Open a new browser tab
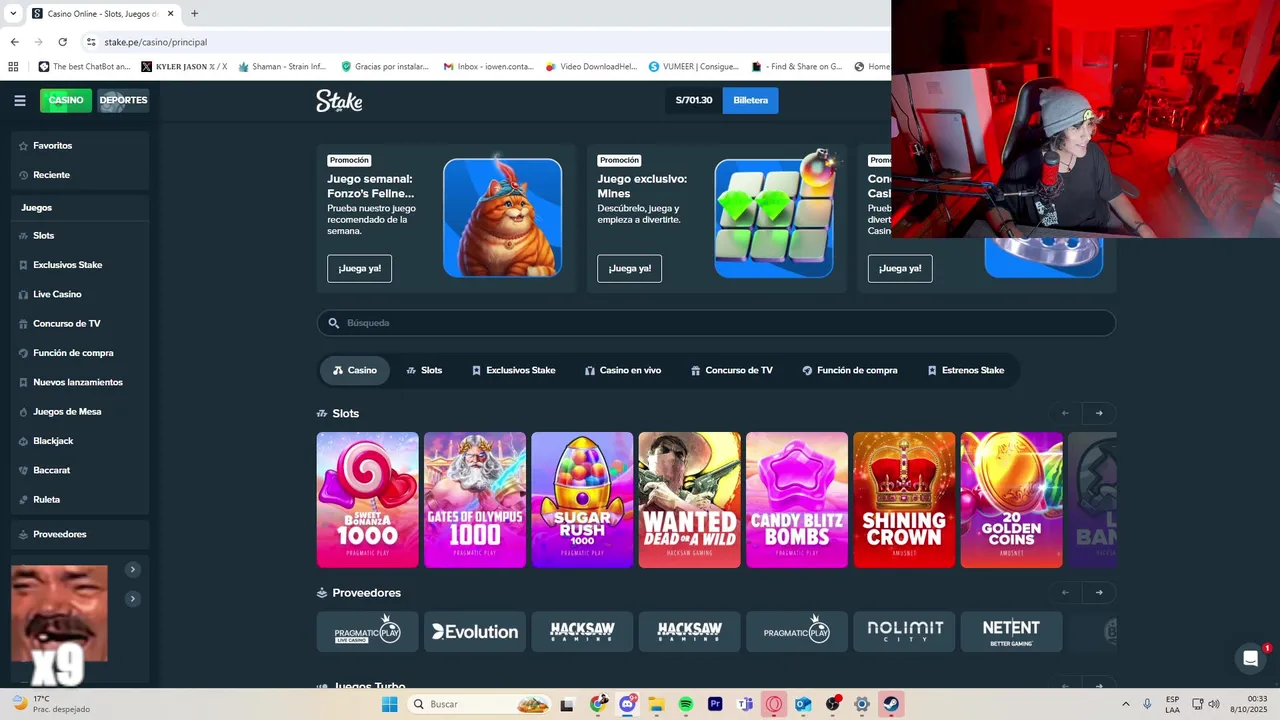Image resolution: width=1280 pixels, height=720 pixels. point(194,14)
